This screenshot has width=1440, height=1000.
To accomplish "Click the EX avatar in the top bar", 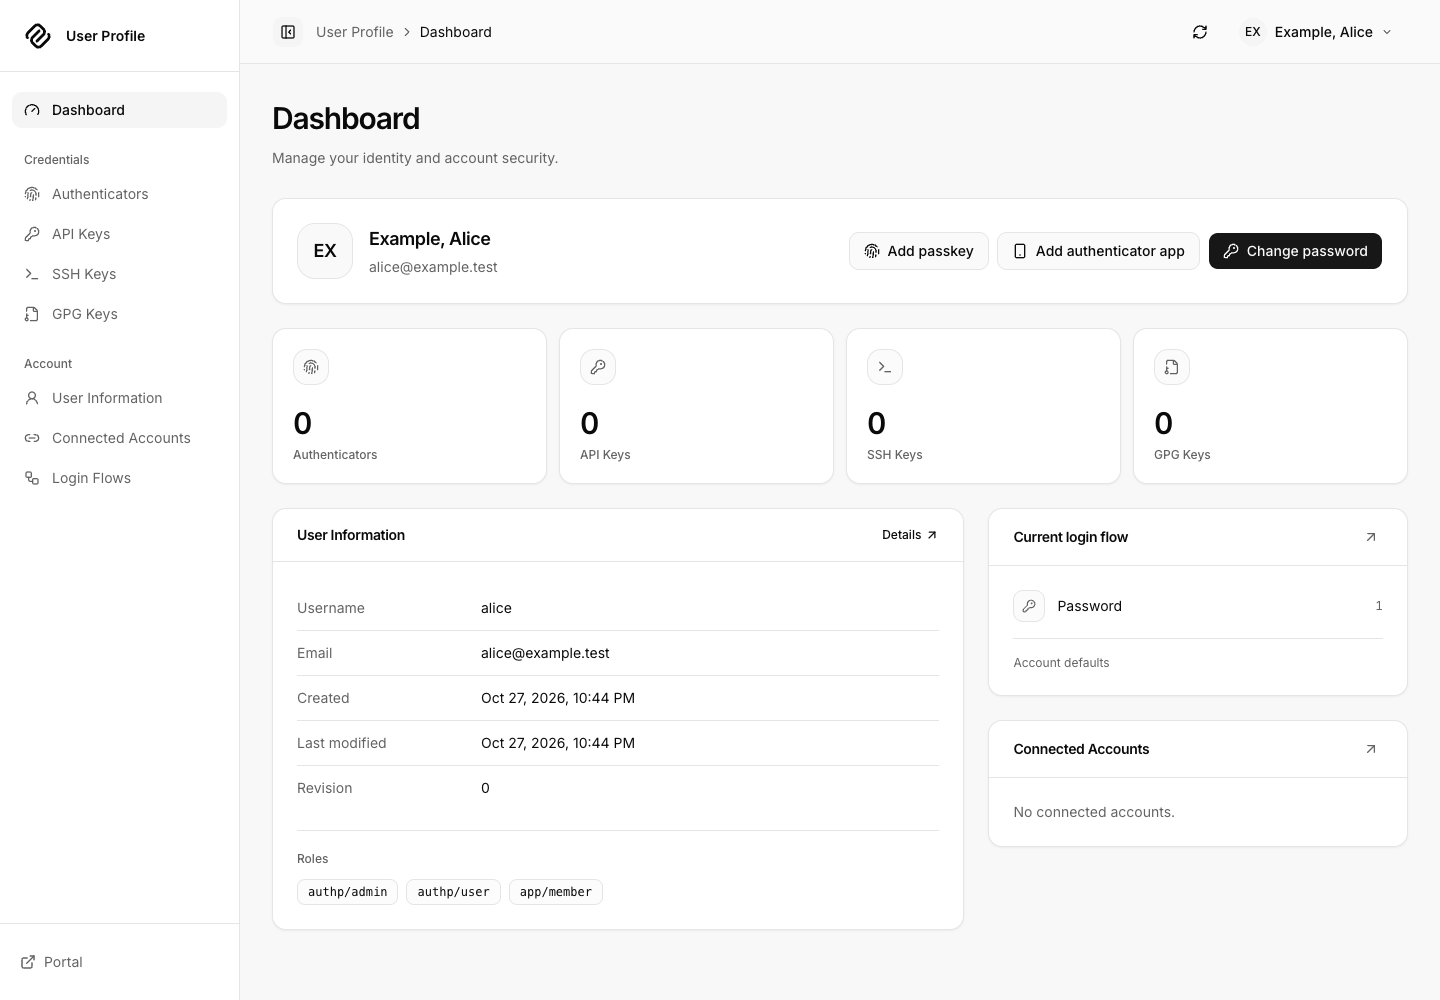I will (x=1252, y=32).
